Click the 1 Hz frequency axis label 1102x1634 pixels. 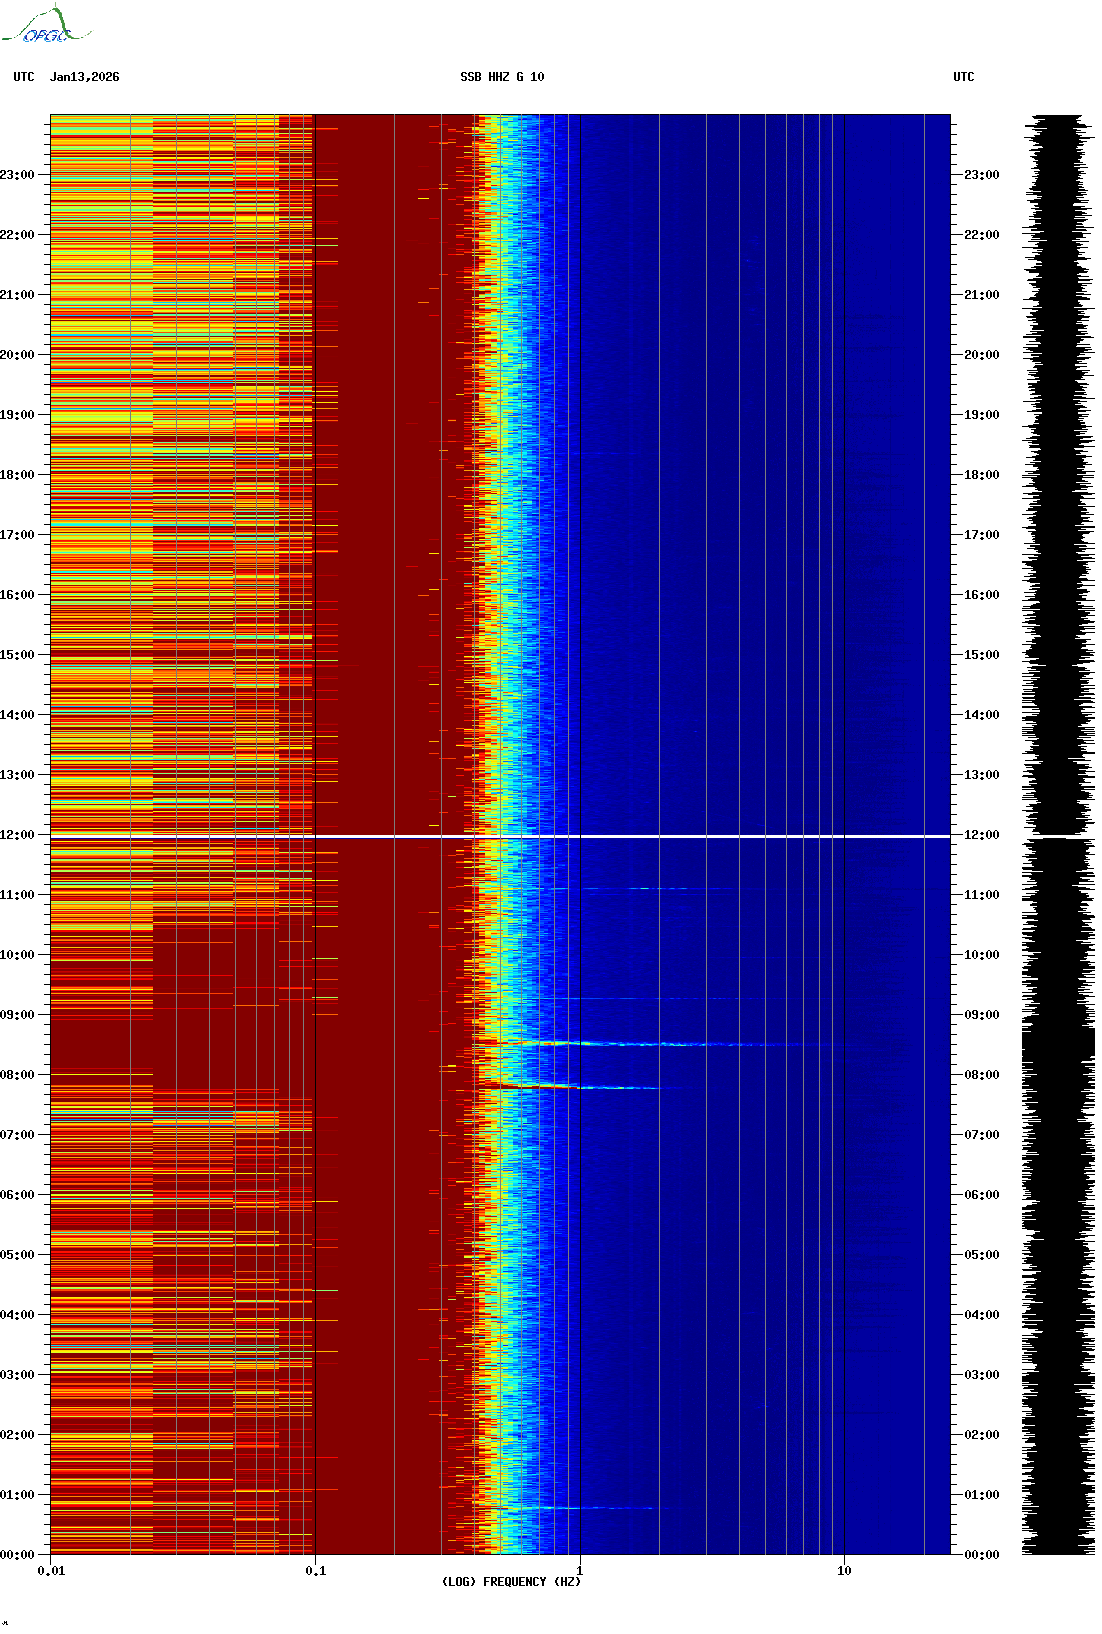click(579, 1571)
